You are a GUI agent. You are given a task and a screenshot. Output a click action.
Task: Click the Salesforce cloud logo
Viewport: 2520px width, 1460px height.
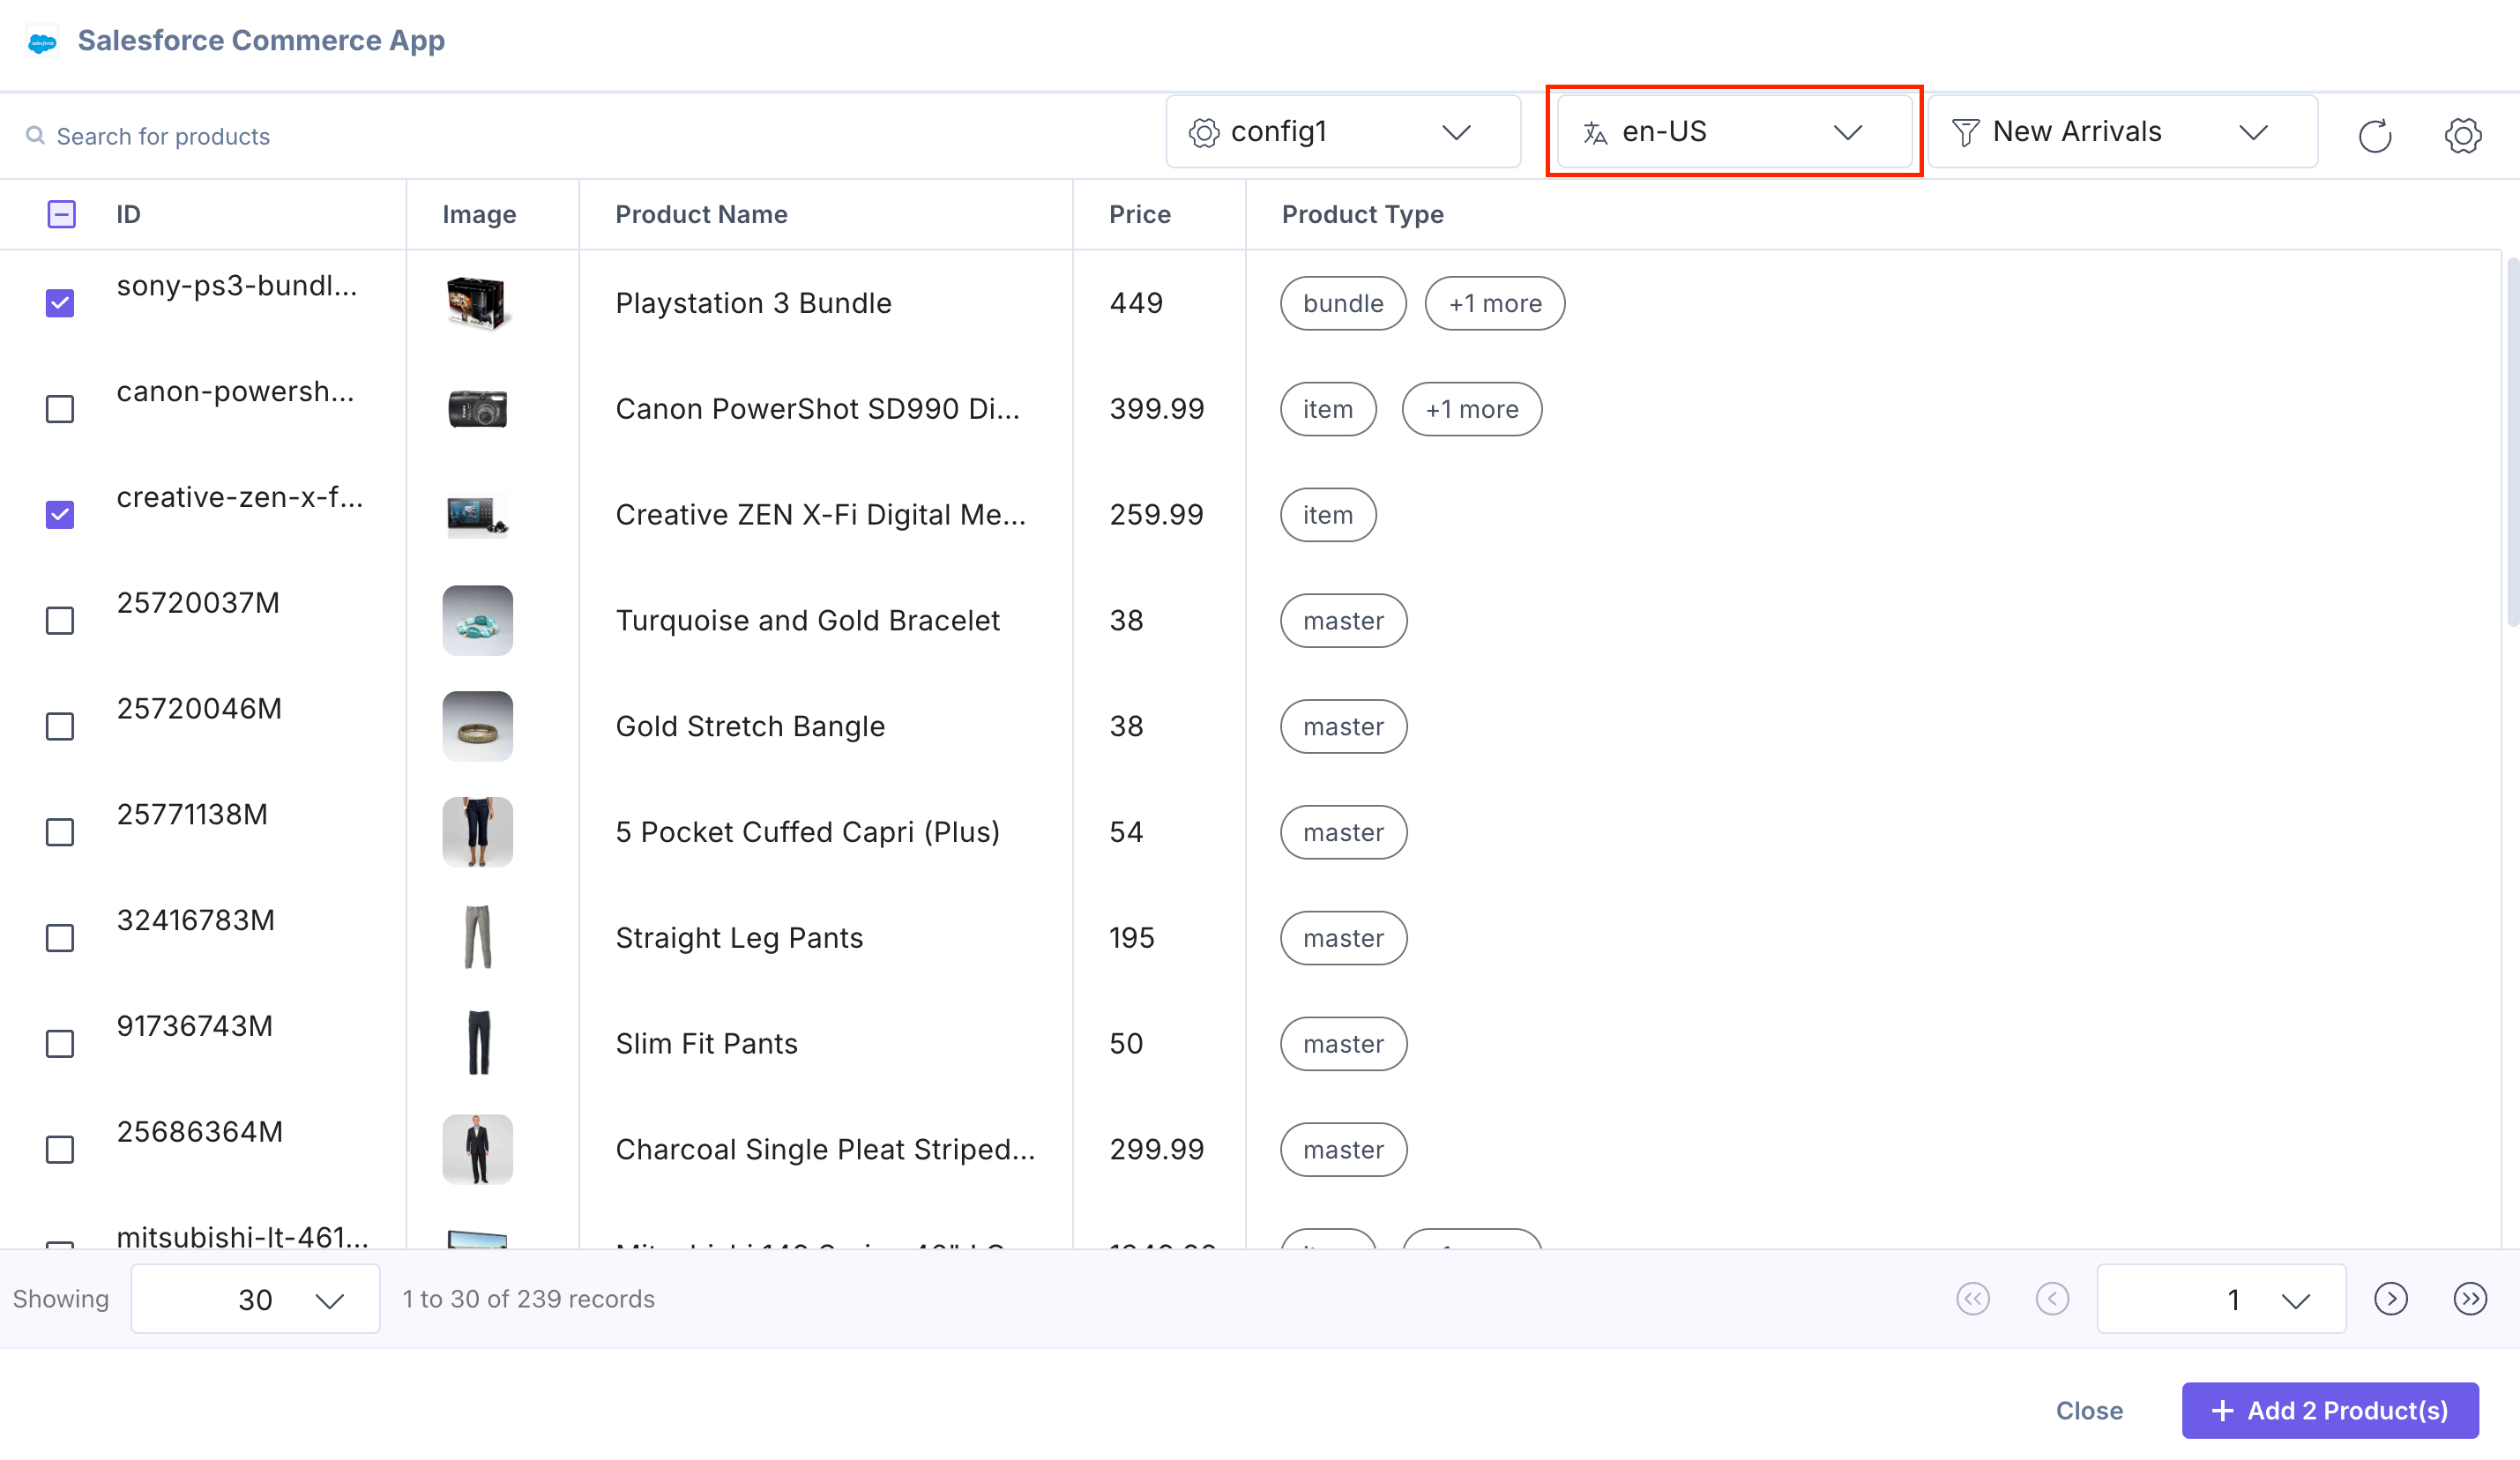pyautogui.click(x=42, y=42)
